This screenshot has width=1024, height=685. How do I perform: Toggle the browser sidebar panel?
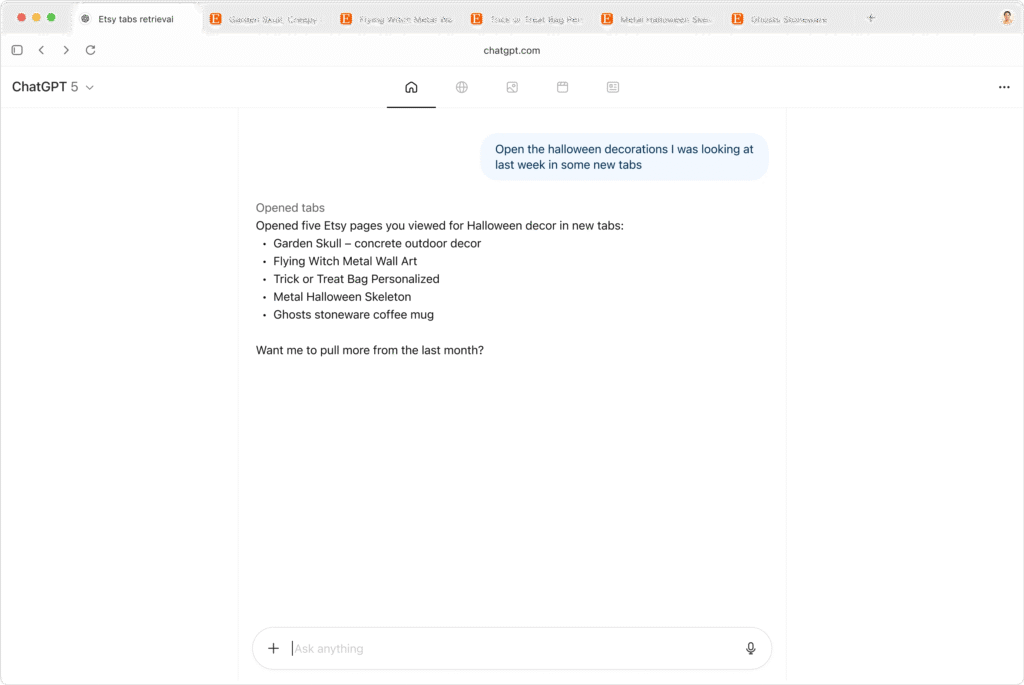pyautogui.click(x=17, y=50)
